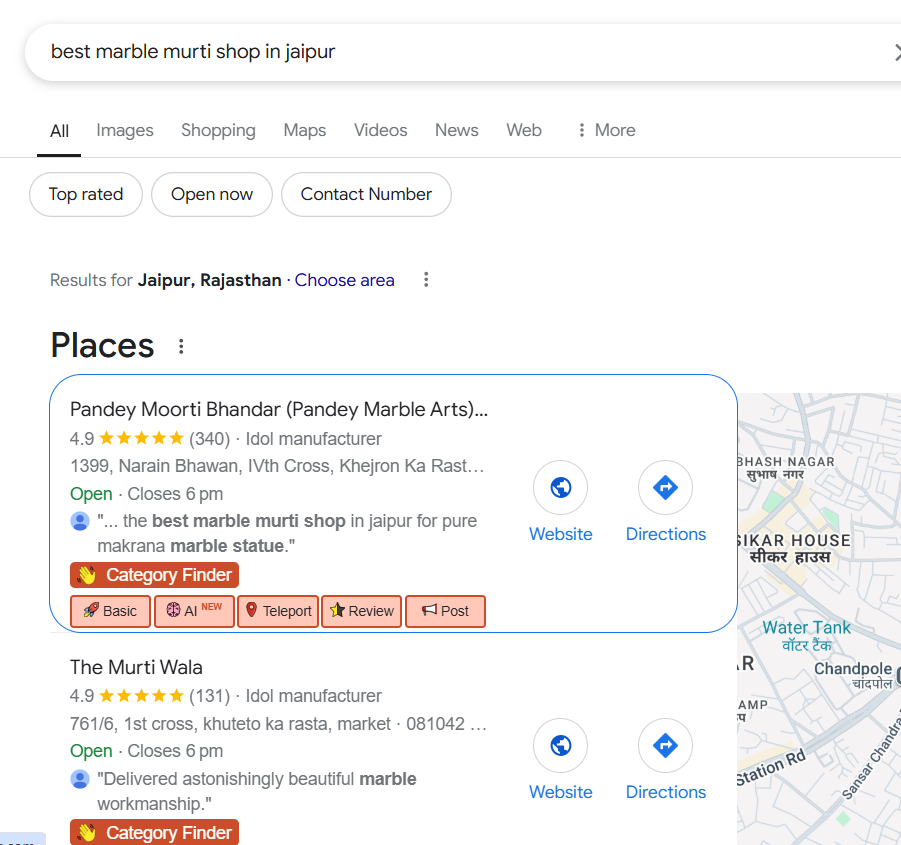901x845 pixels.
Task: Switch to the Images tab
Action: (125, 130)
